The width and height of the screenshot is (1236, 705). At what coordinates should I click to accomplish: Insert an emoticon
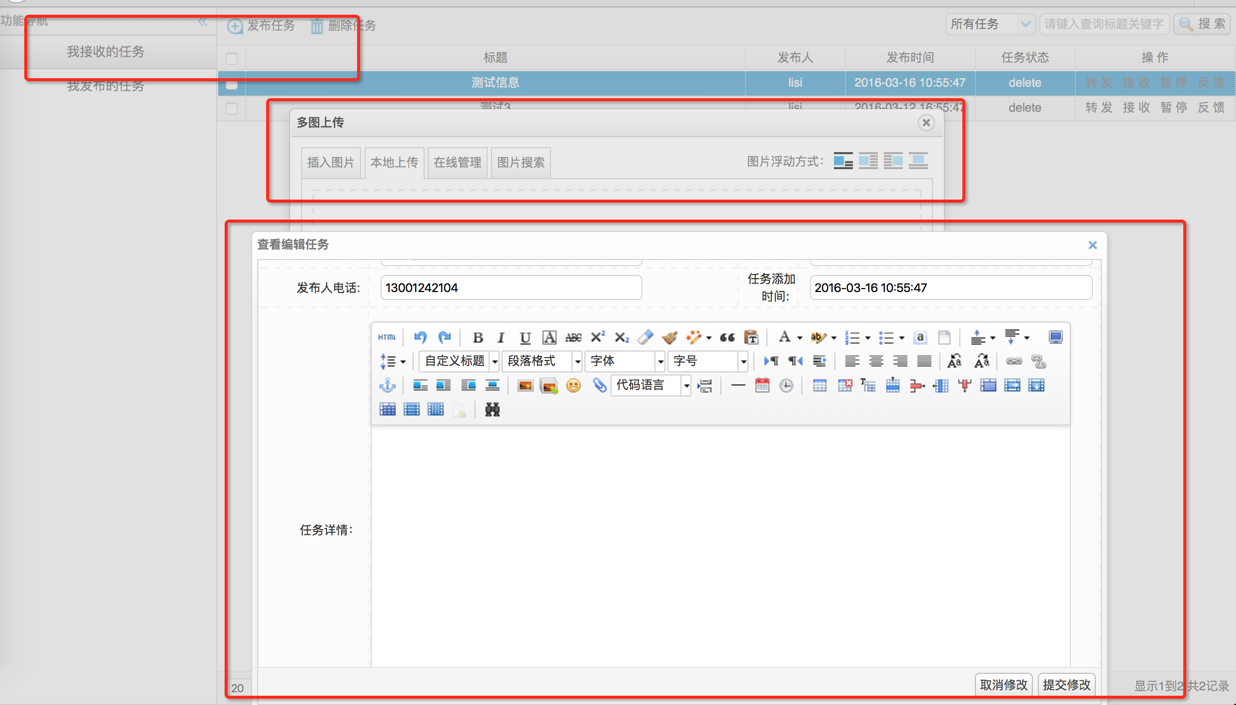[573, 386]
